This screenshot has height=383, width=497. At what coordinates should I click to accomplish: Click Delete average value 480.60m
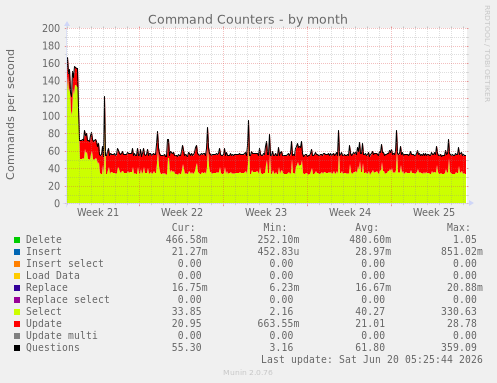tap(370, 239)
